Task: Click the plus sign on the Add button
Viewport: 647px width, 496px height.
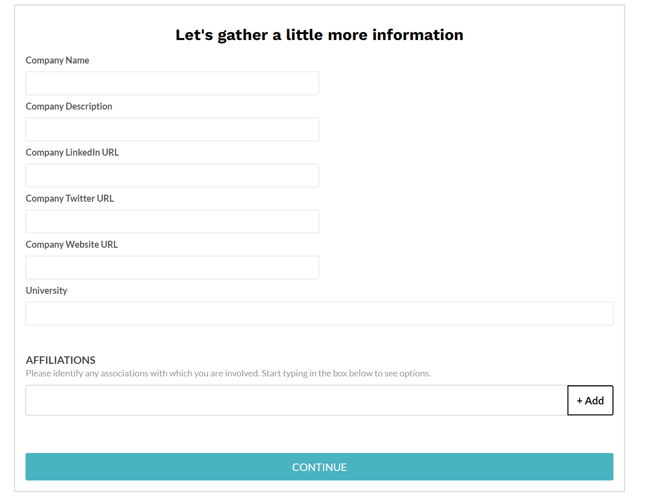Action: point(579,401)
